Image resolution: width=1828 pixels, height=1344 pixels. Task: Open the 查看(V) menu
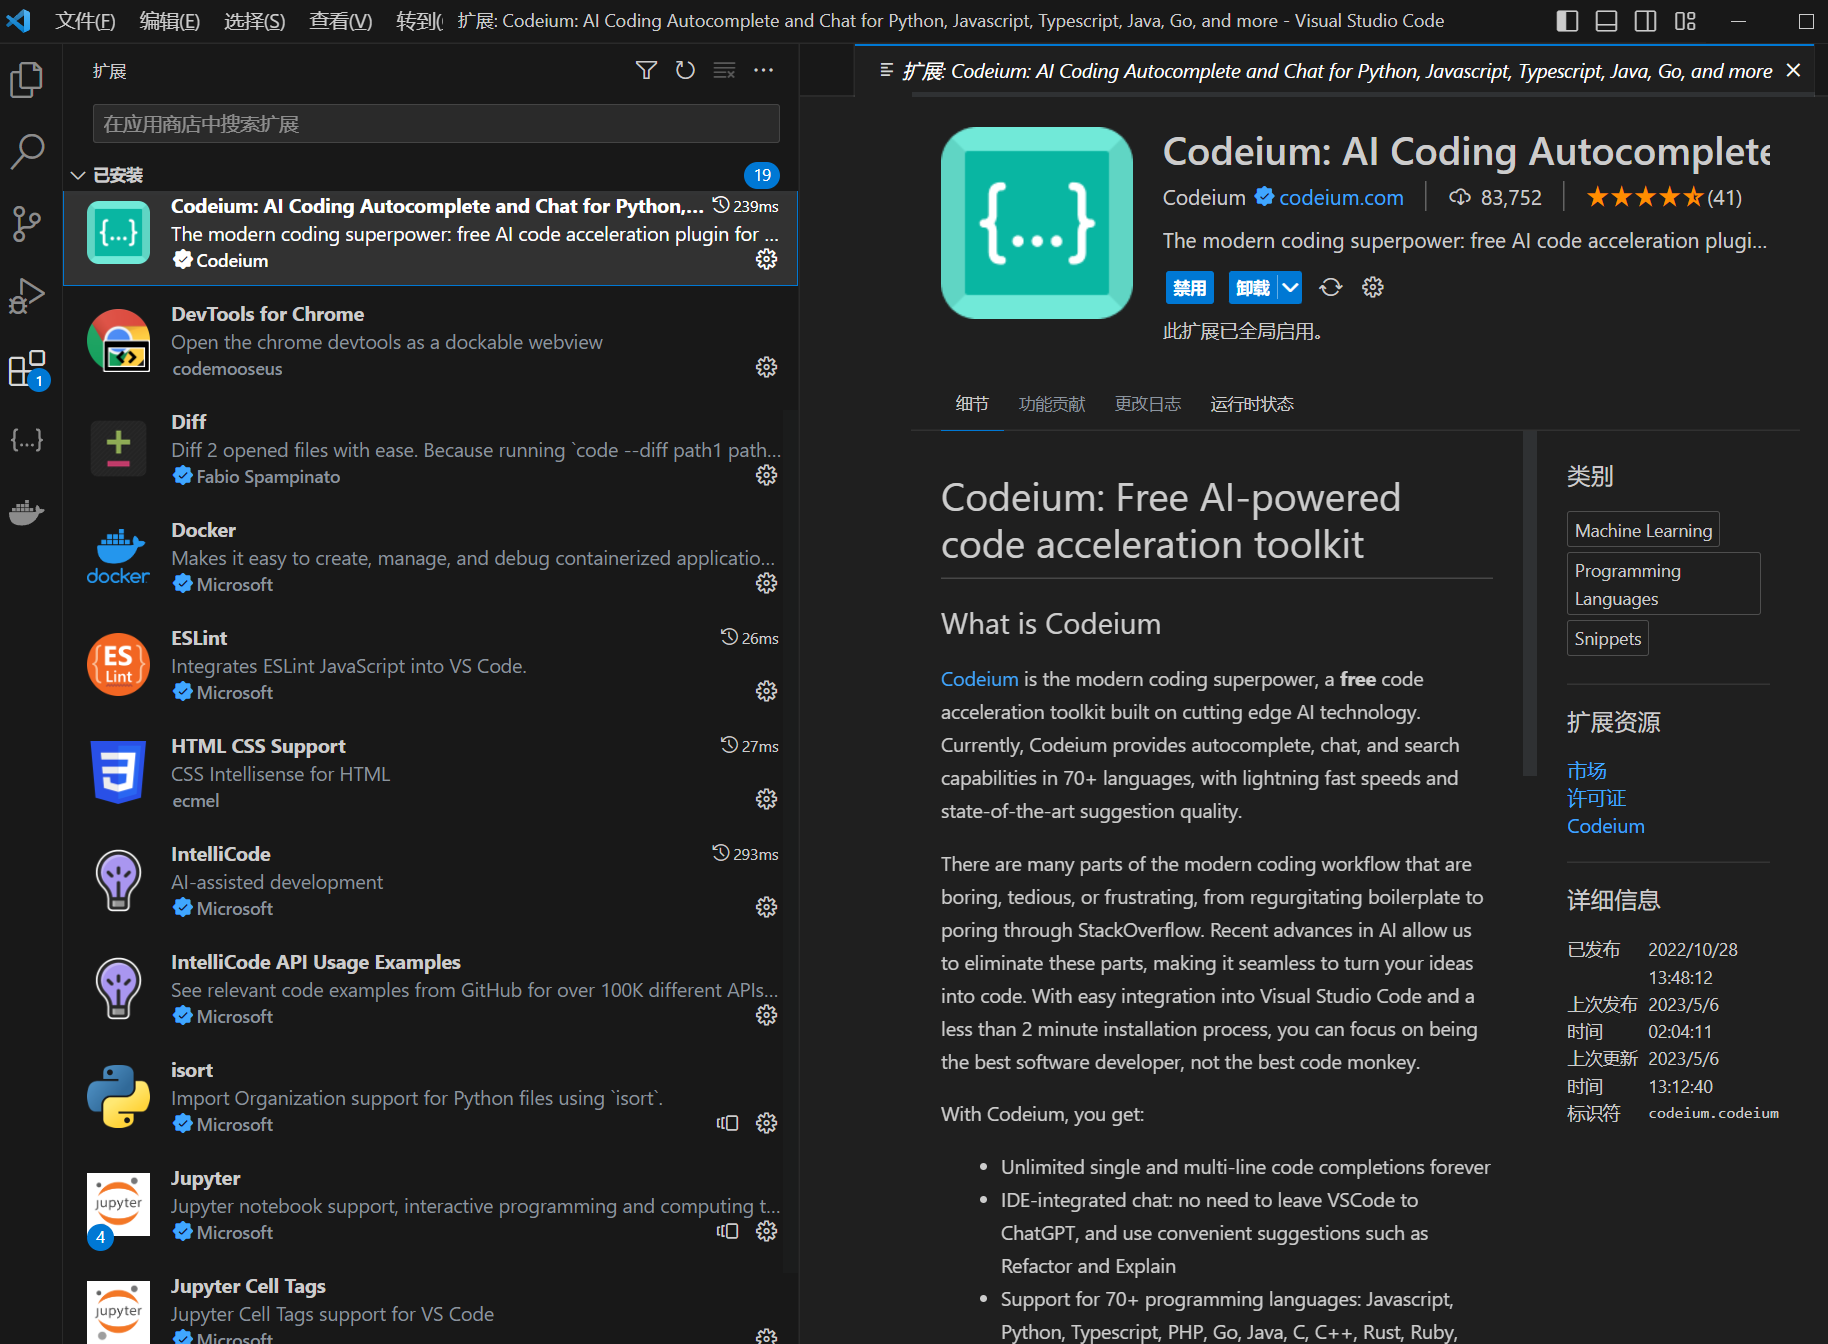coord(340,21)
